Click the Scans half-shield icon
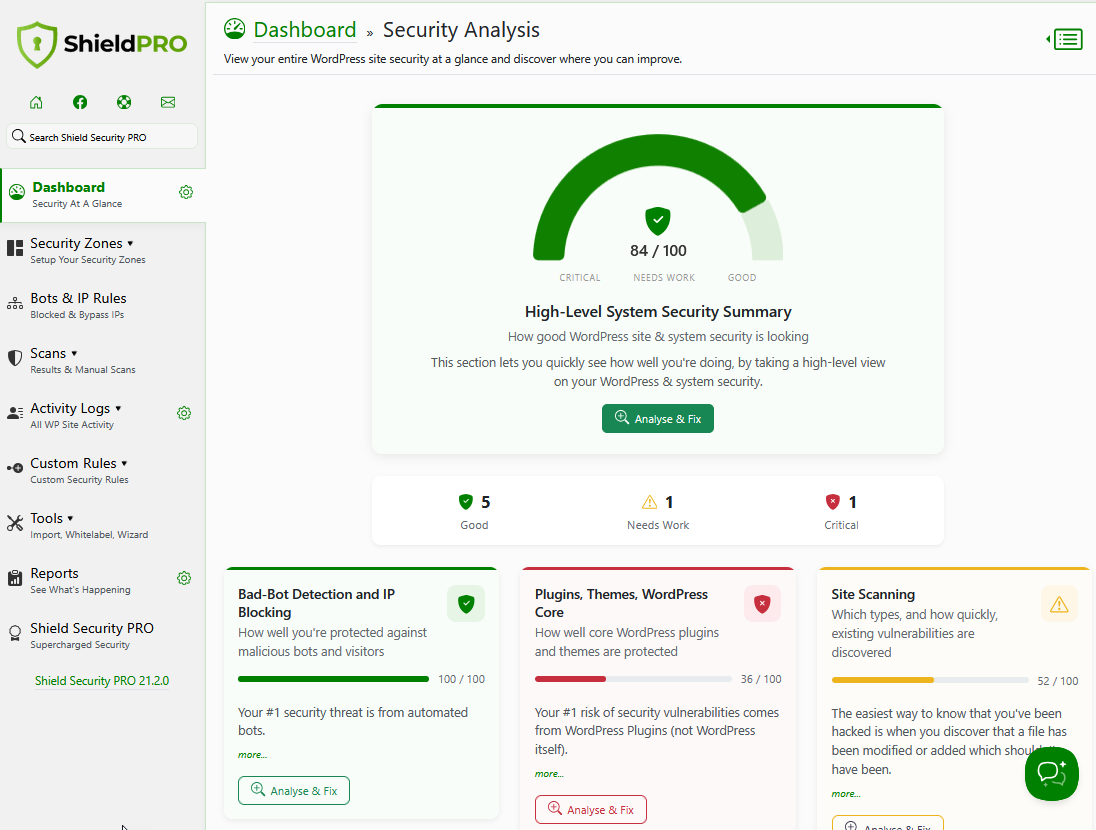The image size is (1096, 830). click(x=15, y=358)
